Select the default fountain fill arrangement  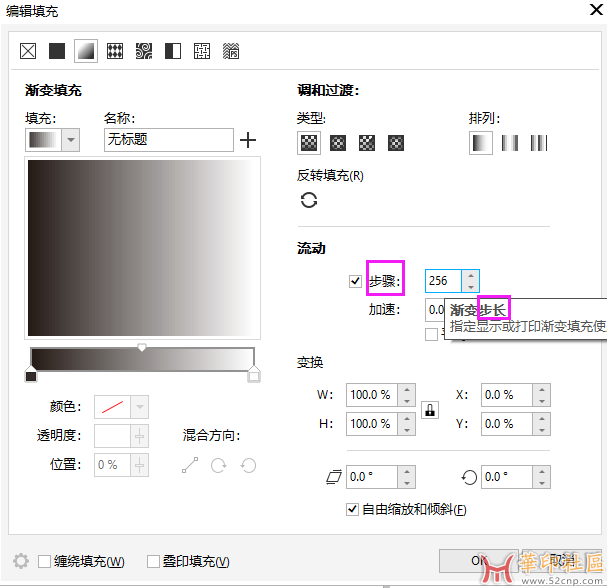(481, 143)
